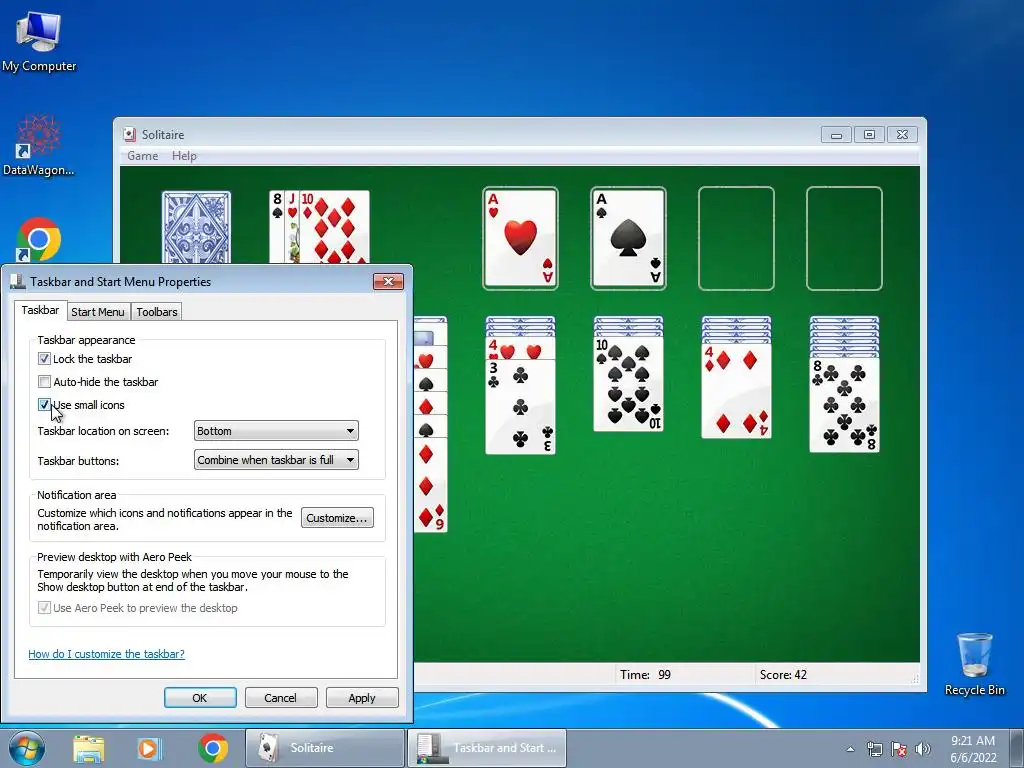
Task: Select the 8 of clubs card
Action: [x=844, y=405]
